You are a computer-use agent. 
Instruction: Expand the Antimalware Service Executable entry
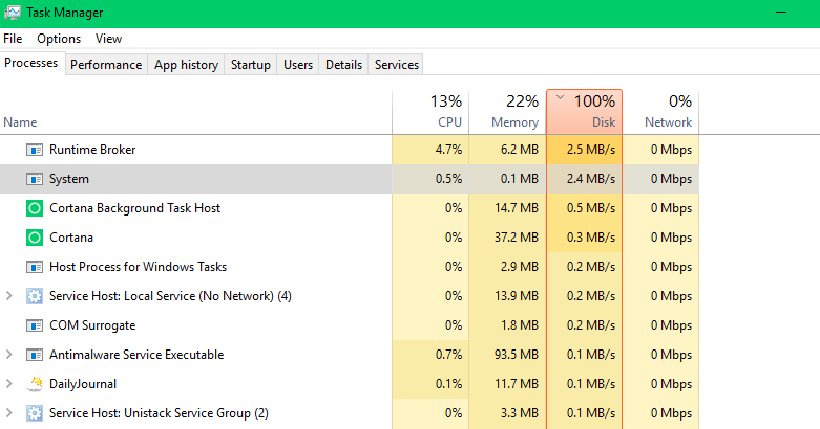(9, 355)
